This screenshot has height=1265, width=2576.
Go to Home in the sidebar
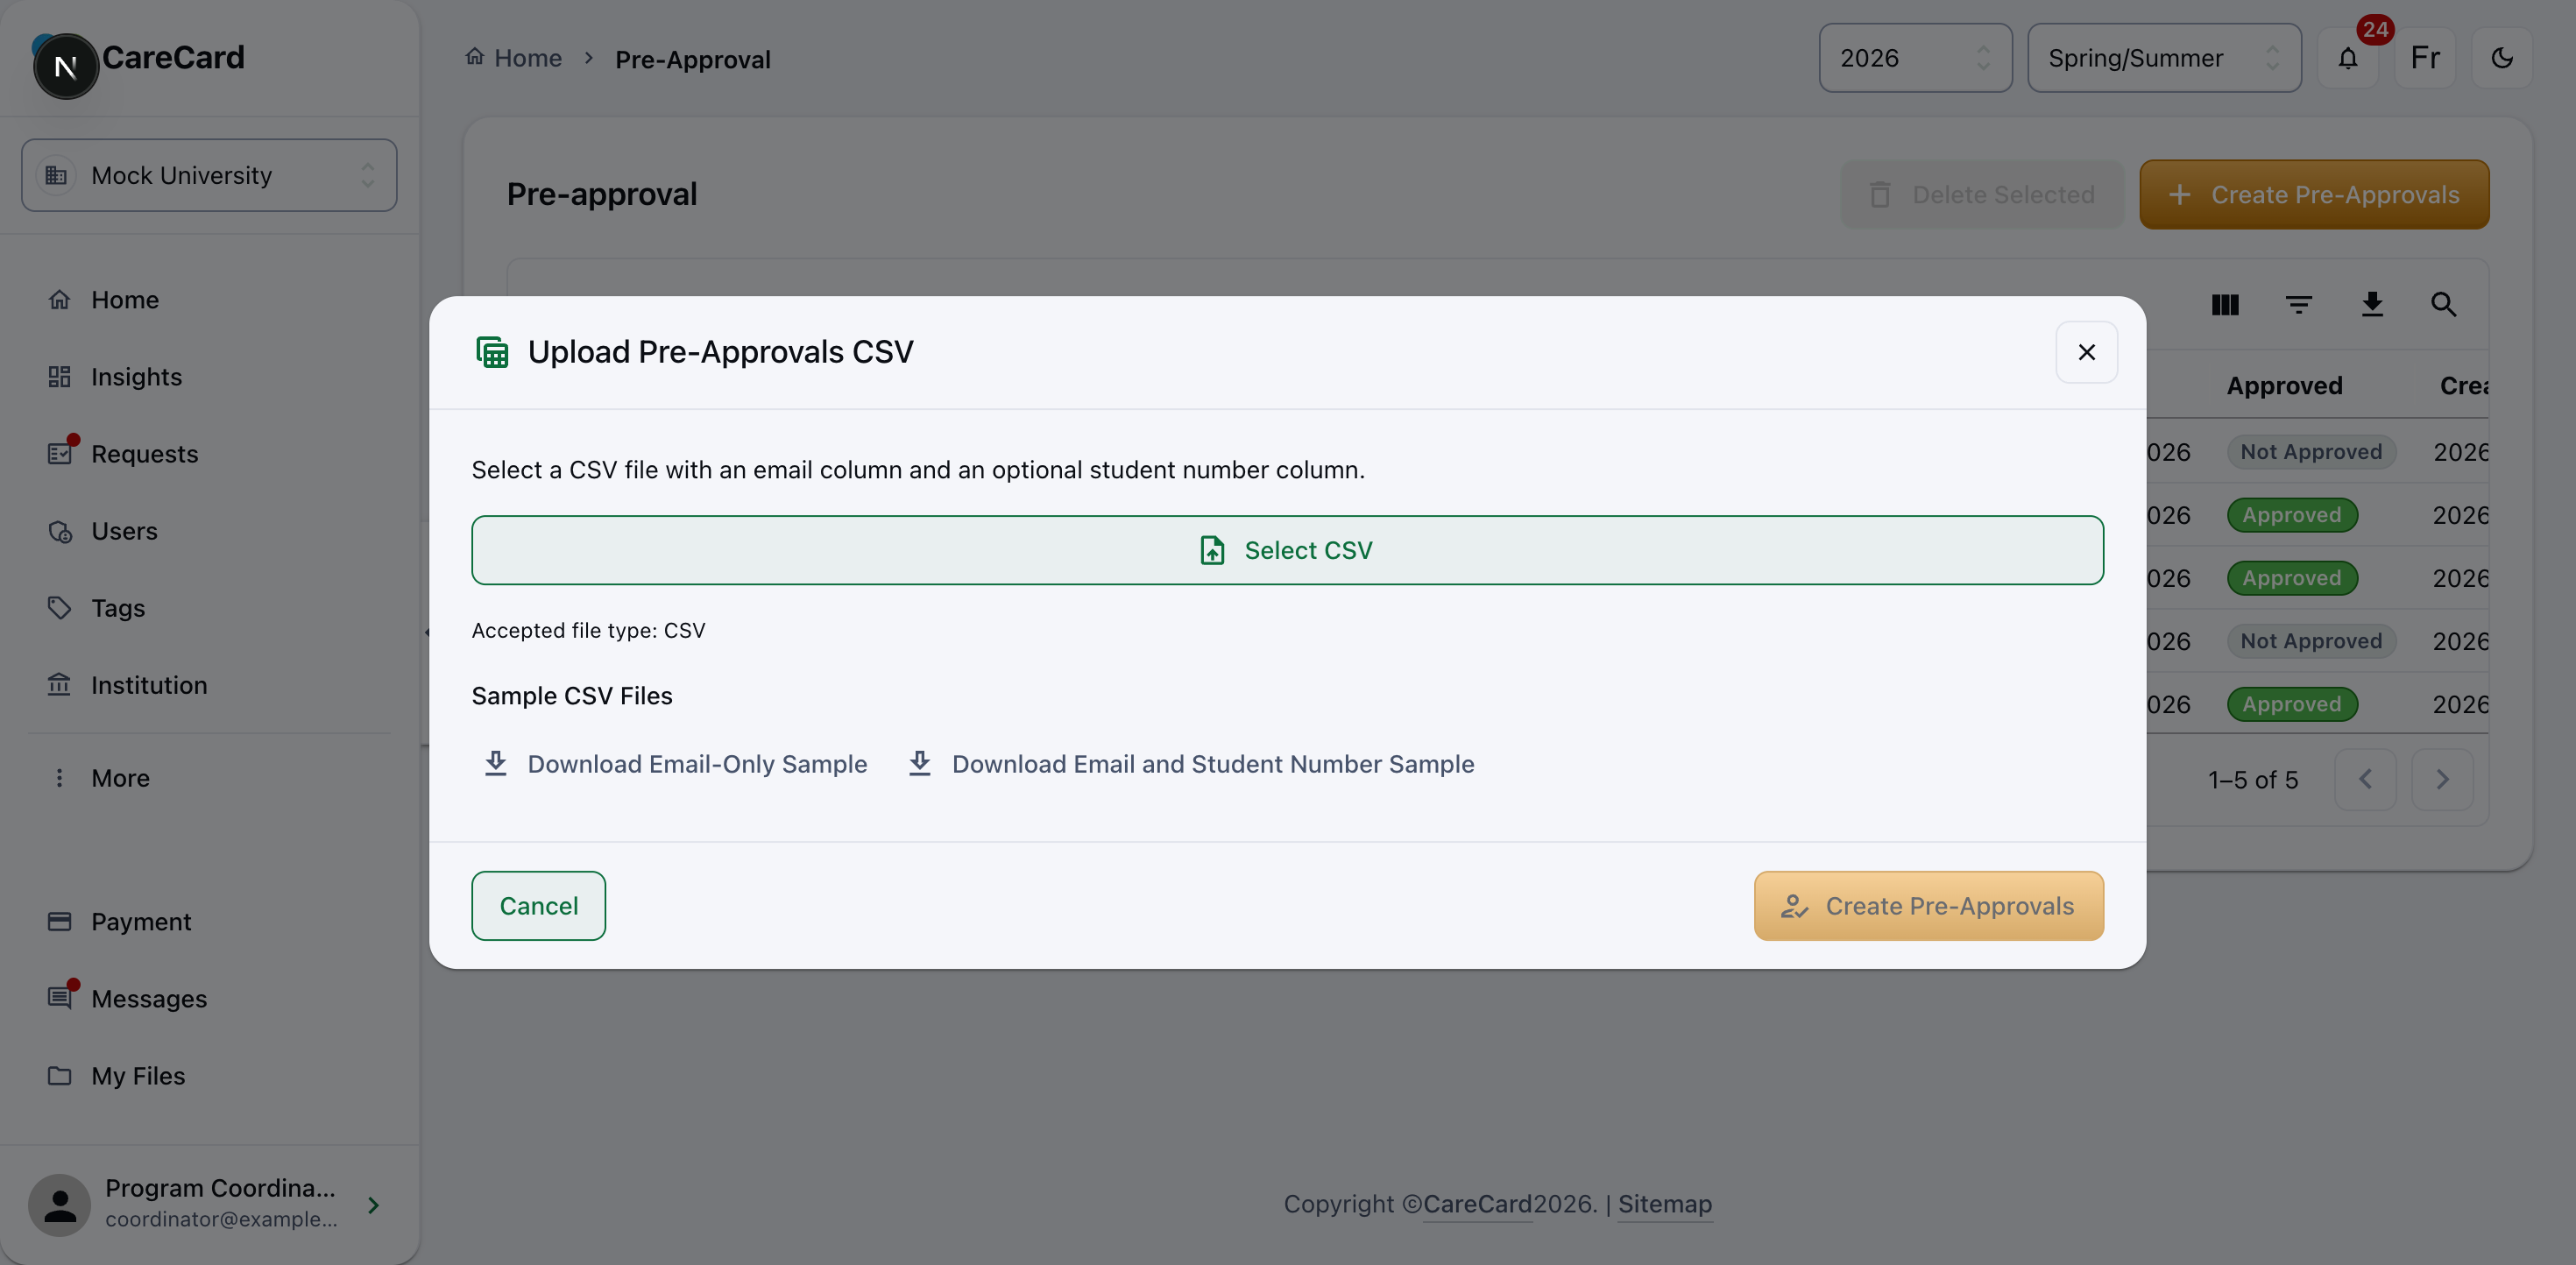coord(209,300)
